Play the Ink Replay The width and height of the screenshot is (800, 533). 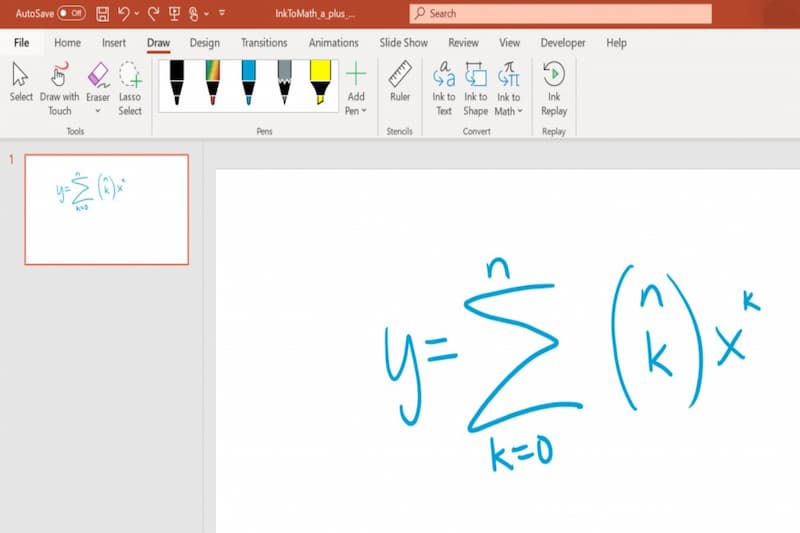[x=554, y=89]
